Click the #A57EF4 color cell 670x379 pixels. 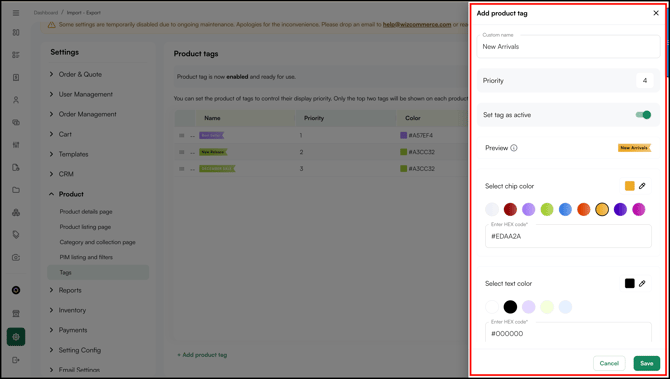coord(417,135)
